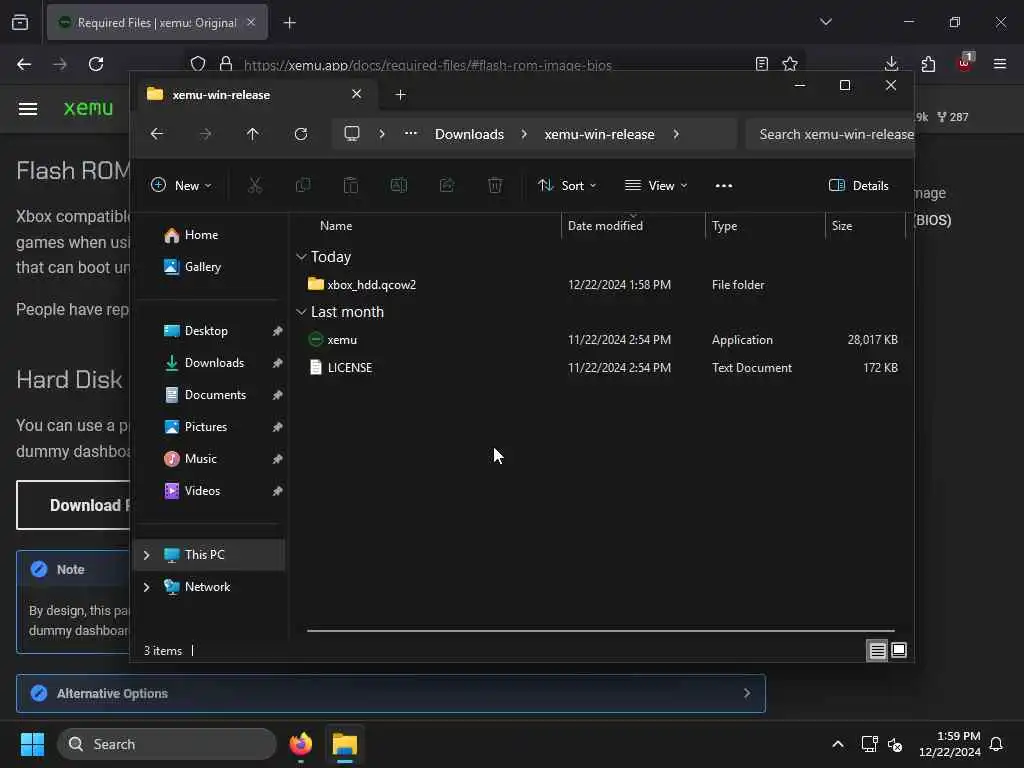Open Windows Start menu
Screen dimensions: 1024x768
coord(33,744)
